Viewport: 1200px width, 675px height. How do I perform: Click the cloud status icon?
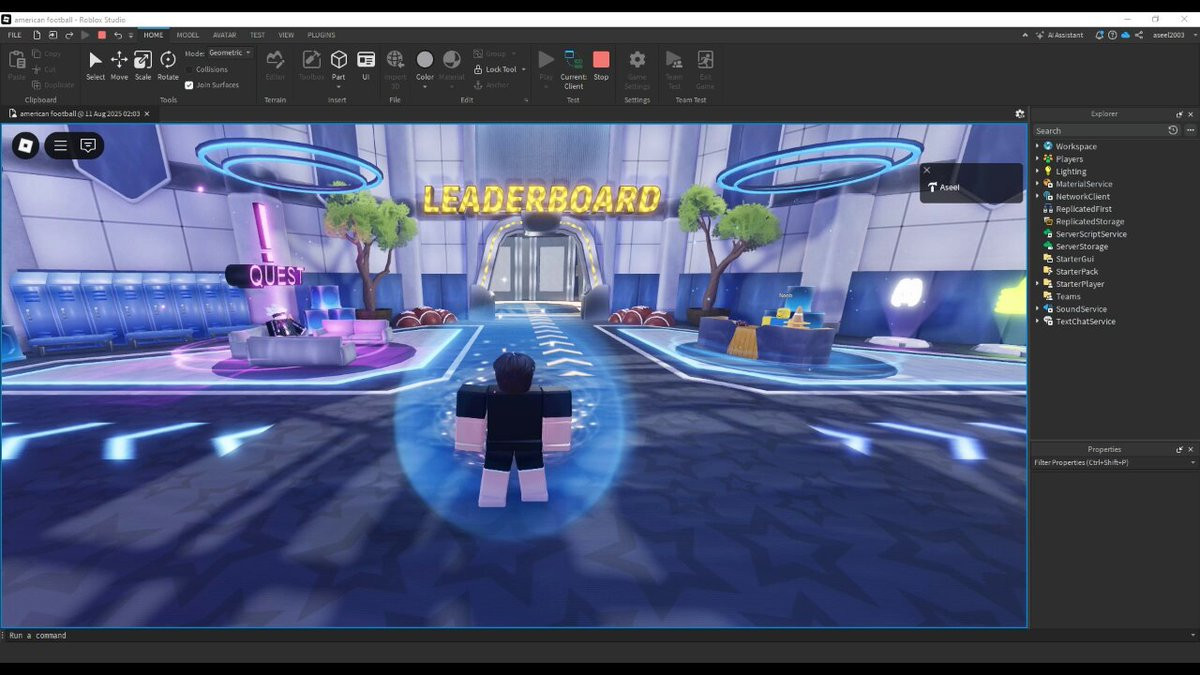[1125, 35]
